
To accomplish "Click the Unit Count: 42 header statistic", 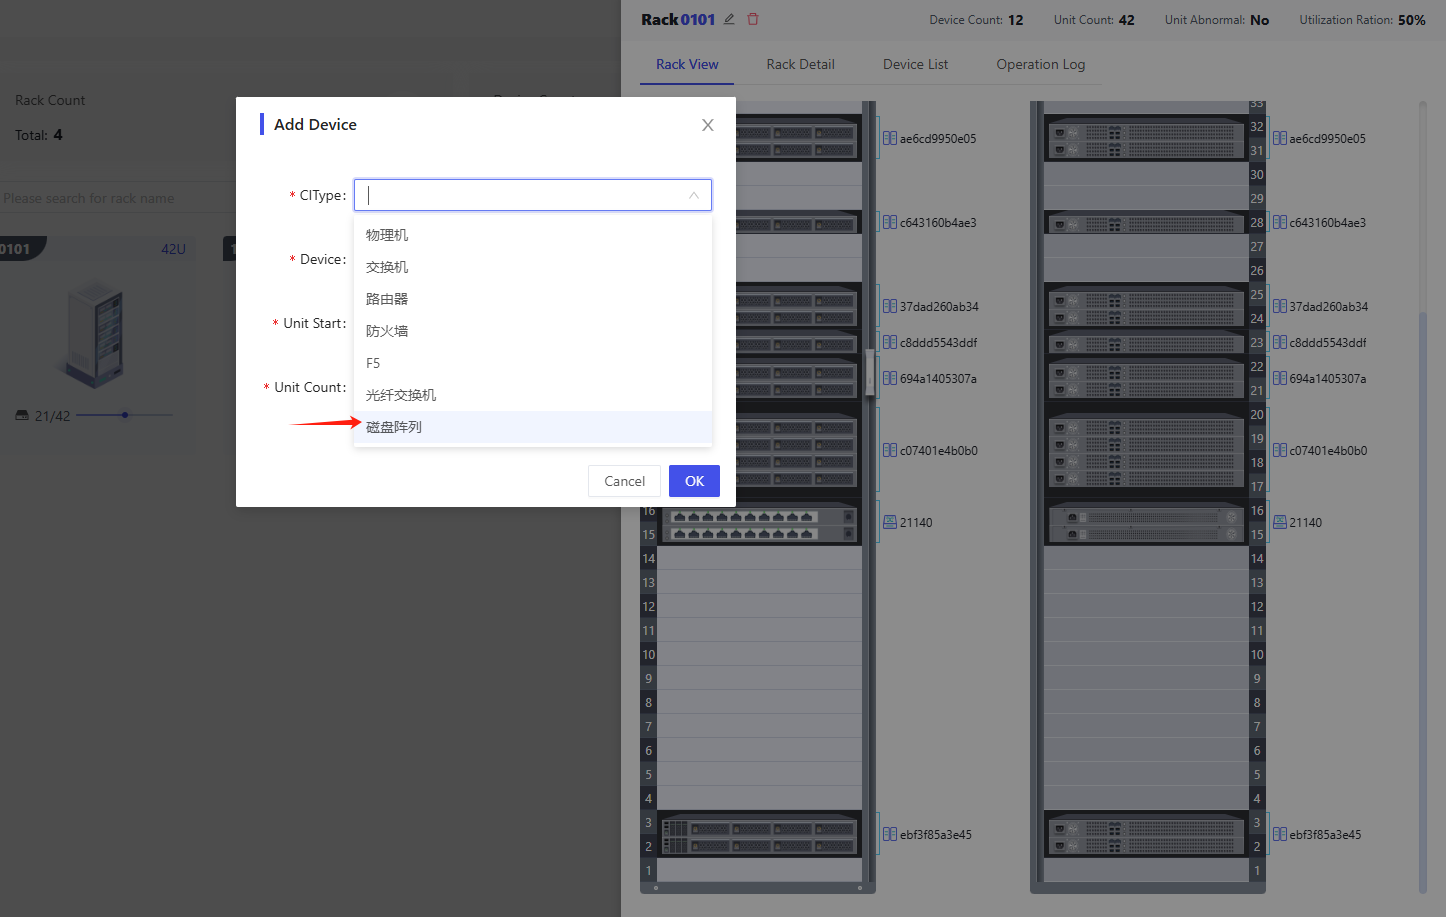I will coord(1094,20).
